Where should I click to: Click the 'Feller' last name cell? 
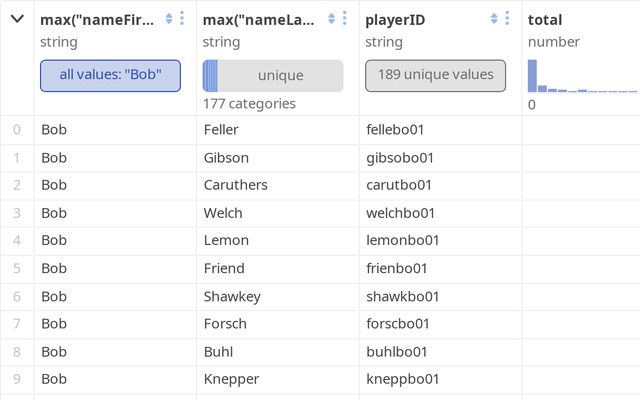click(221, 129)
